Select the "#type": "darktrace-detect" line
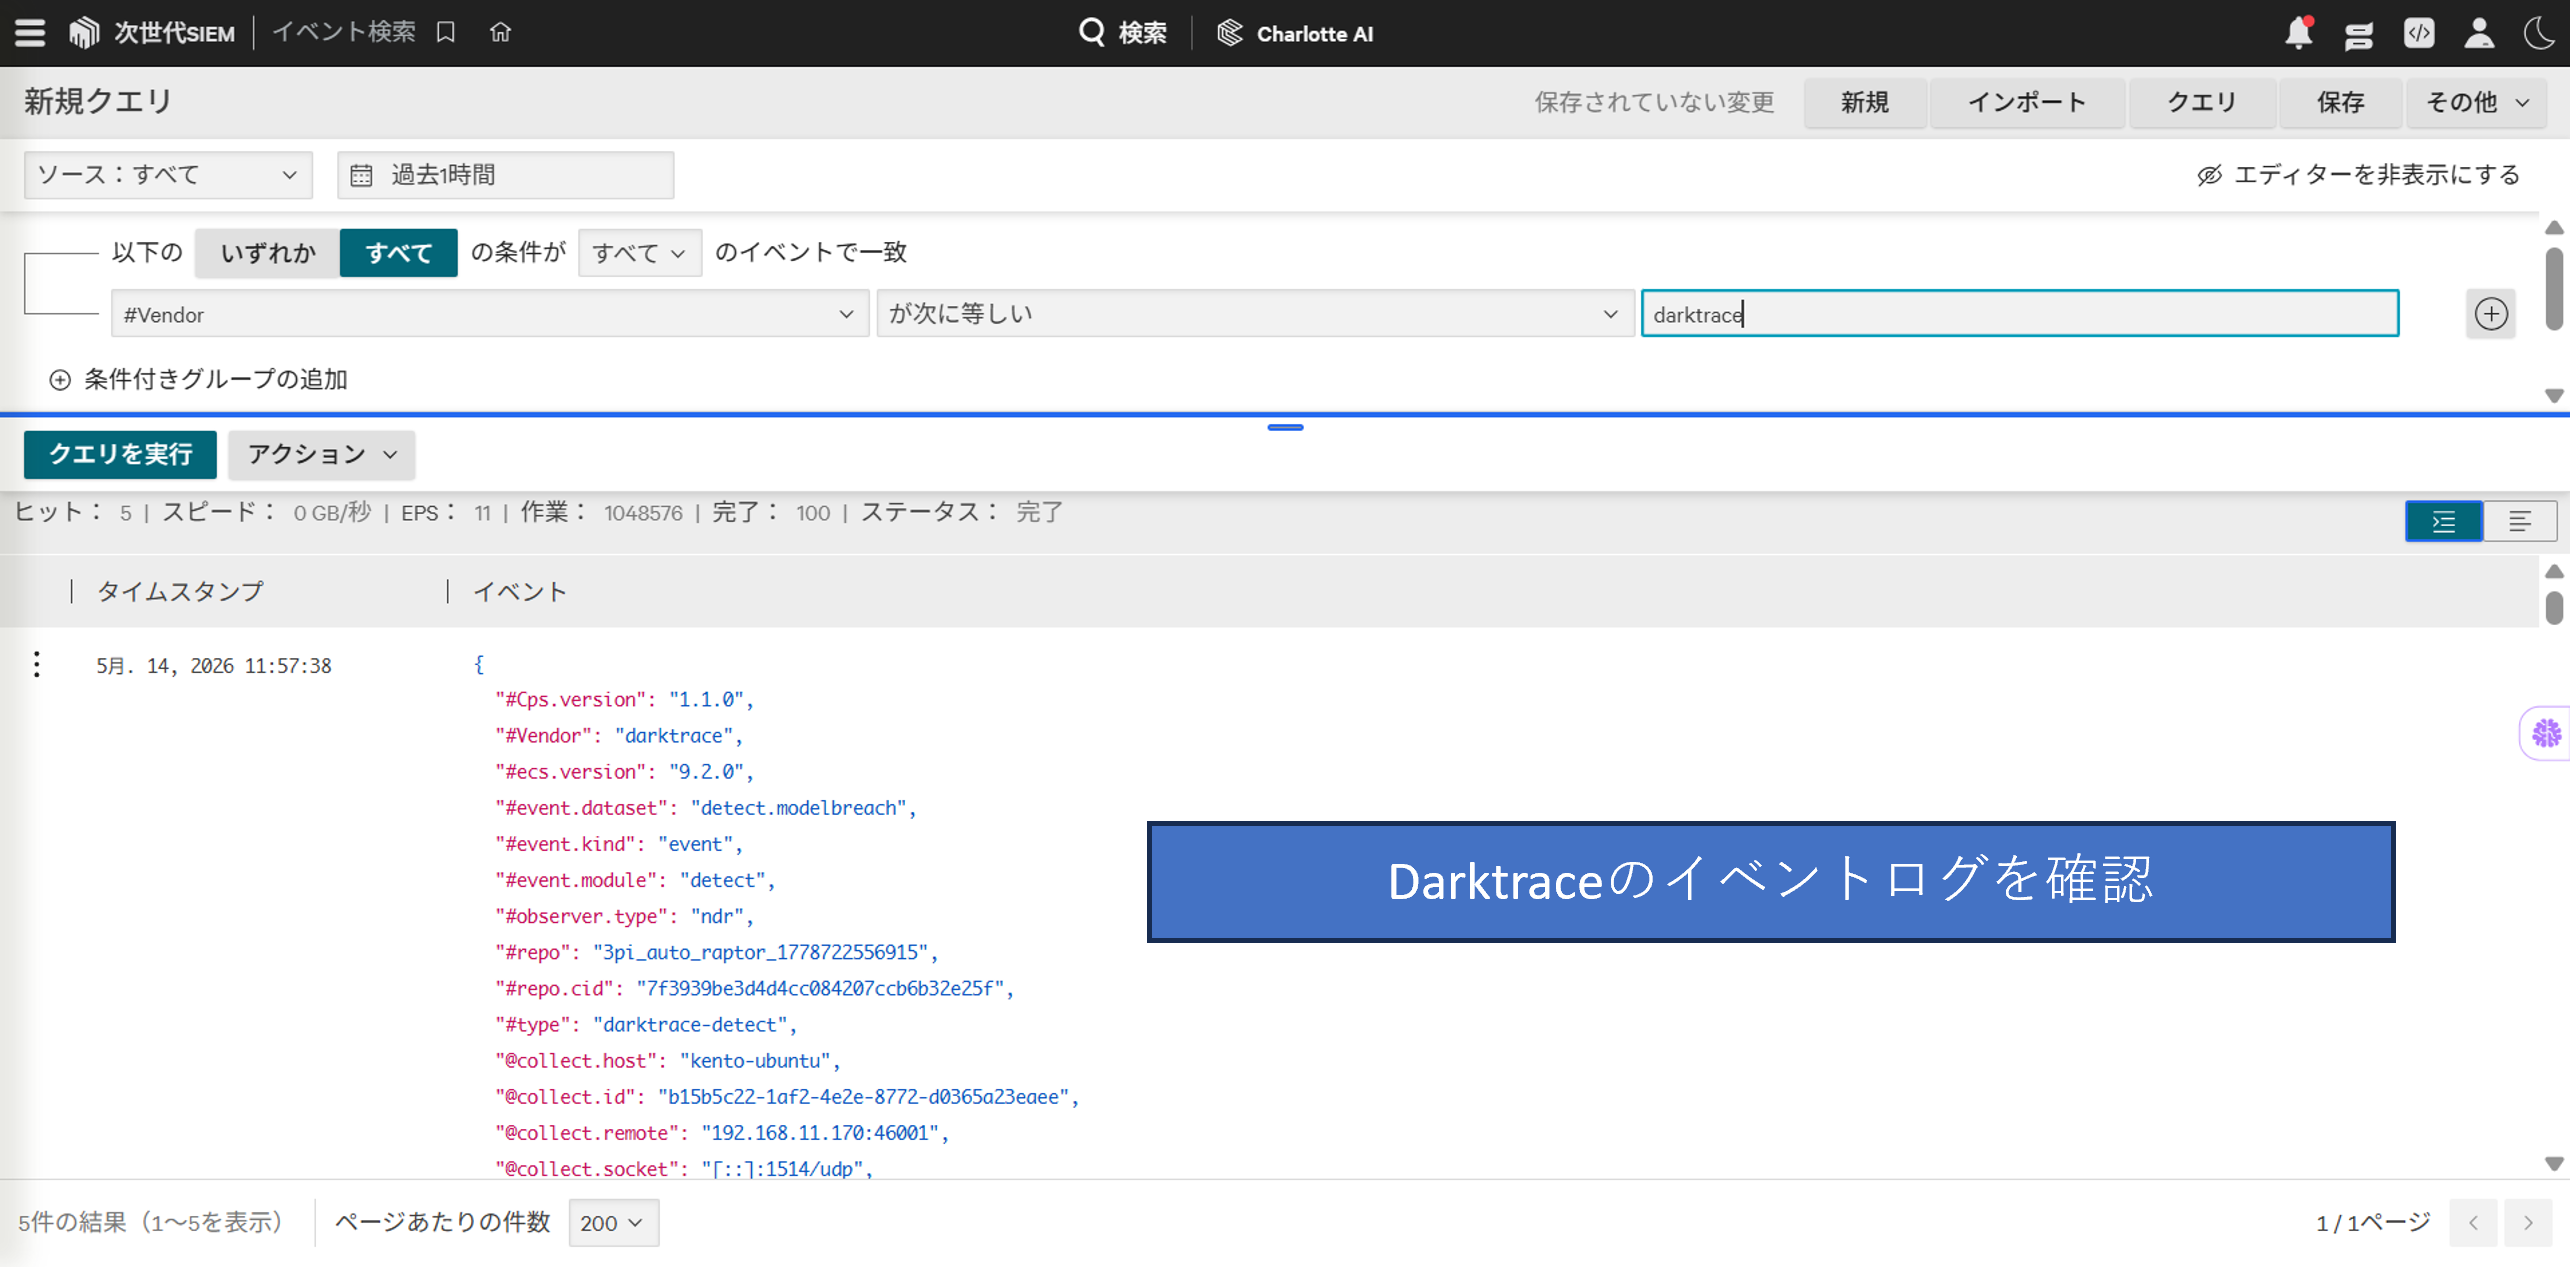Image resolution: width=2570 pixels, height=1267 pixels. pos(646,1025)
